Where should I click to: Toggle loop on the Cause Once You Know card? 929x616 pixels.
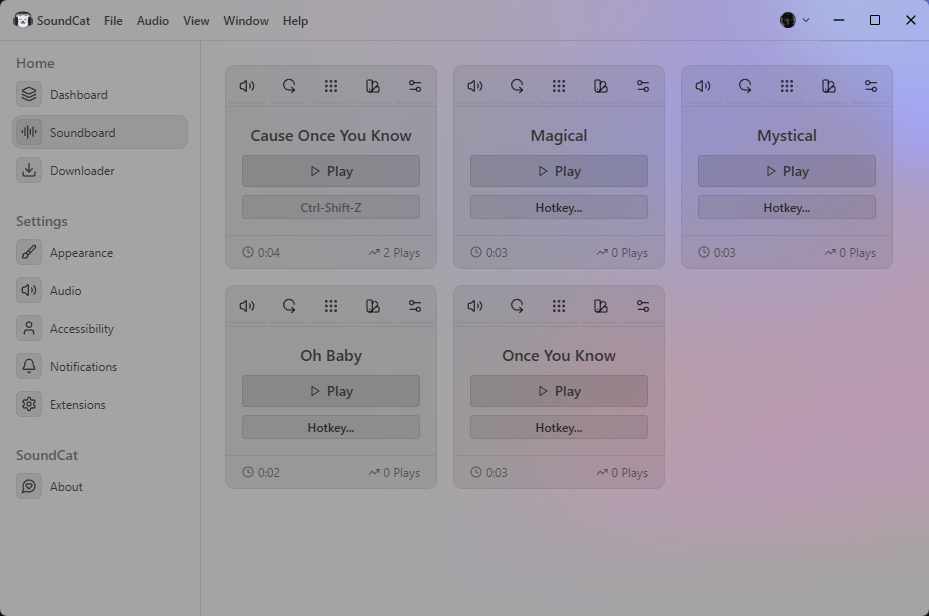(289, 86)
